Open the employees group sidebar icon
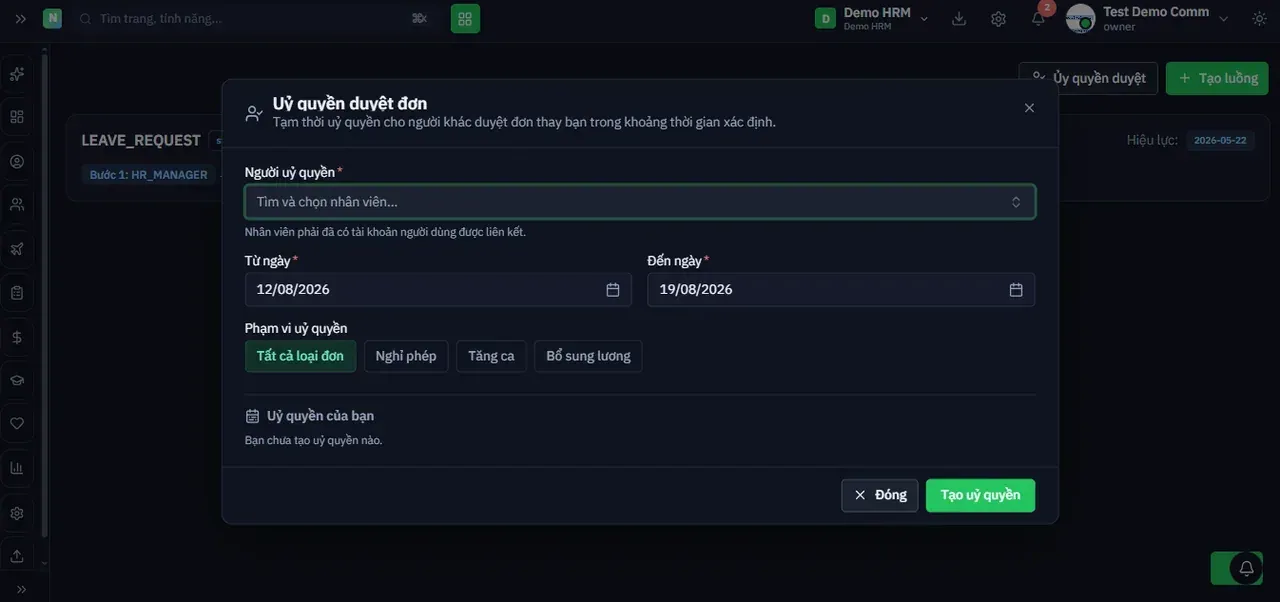 (x=17, y=205)
